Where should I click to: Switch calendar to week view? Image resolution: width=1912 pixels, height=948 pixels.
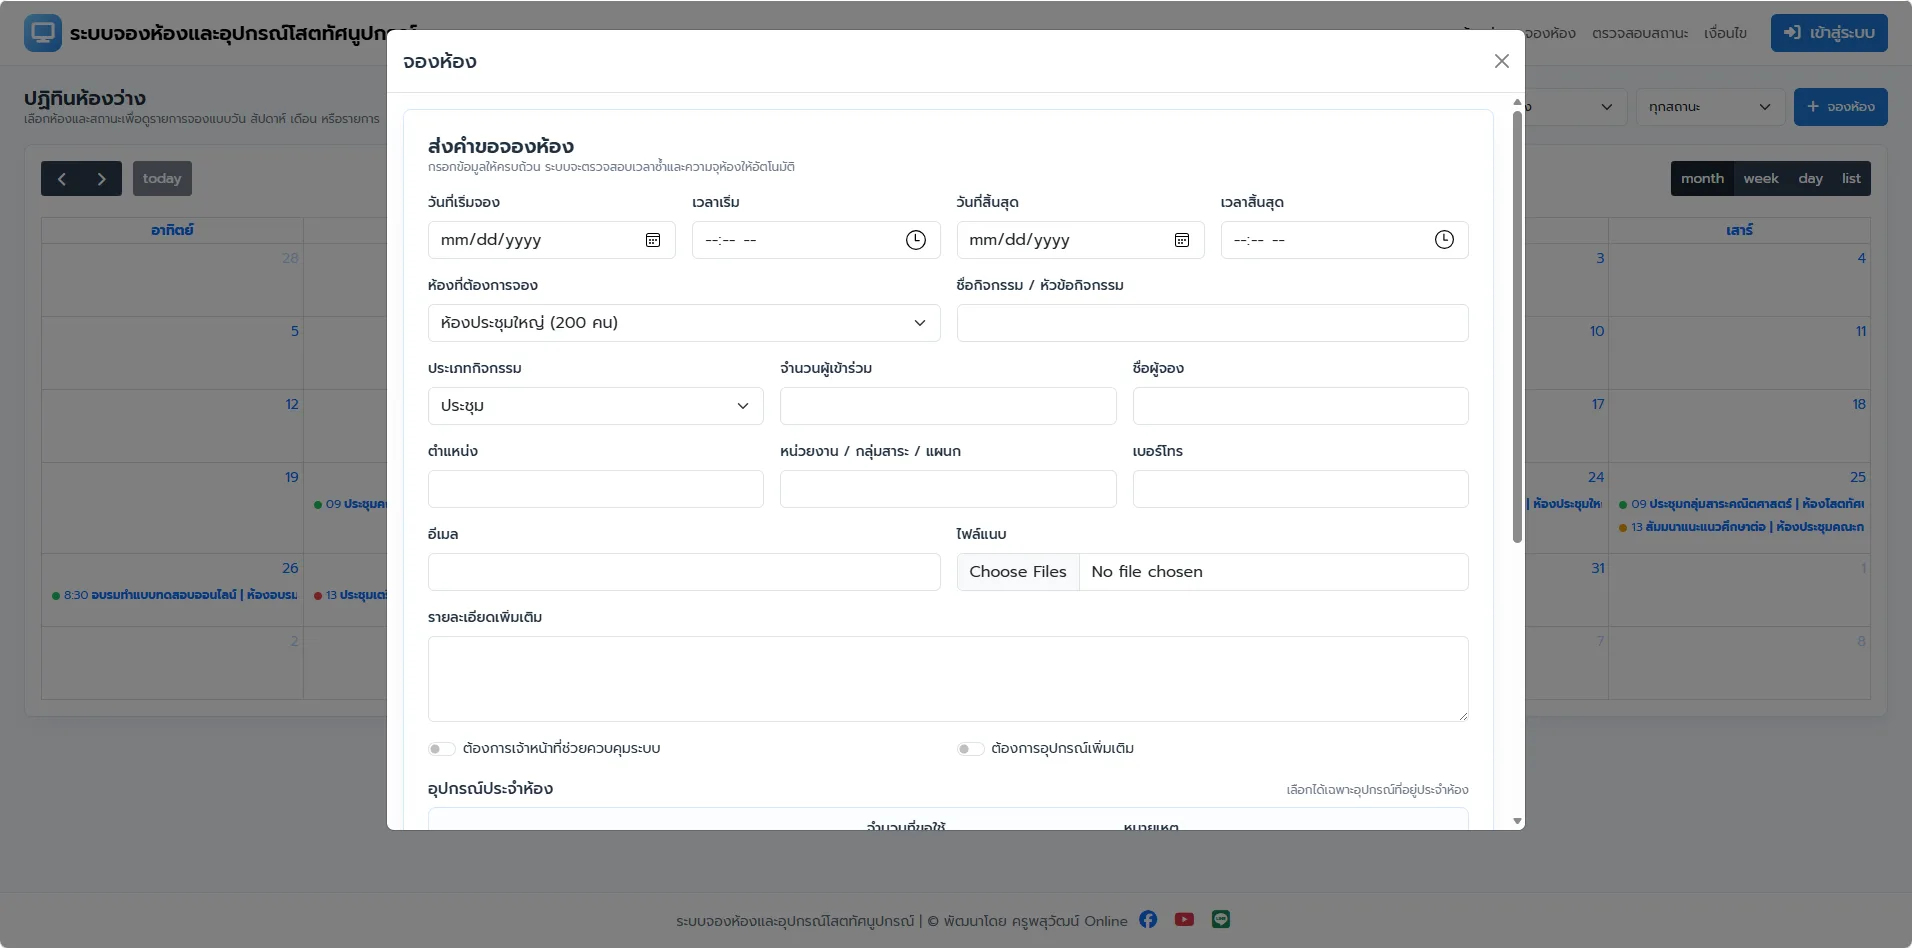click(x=1761, y=179)
